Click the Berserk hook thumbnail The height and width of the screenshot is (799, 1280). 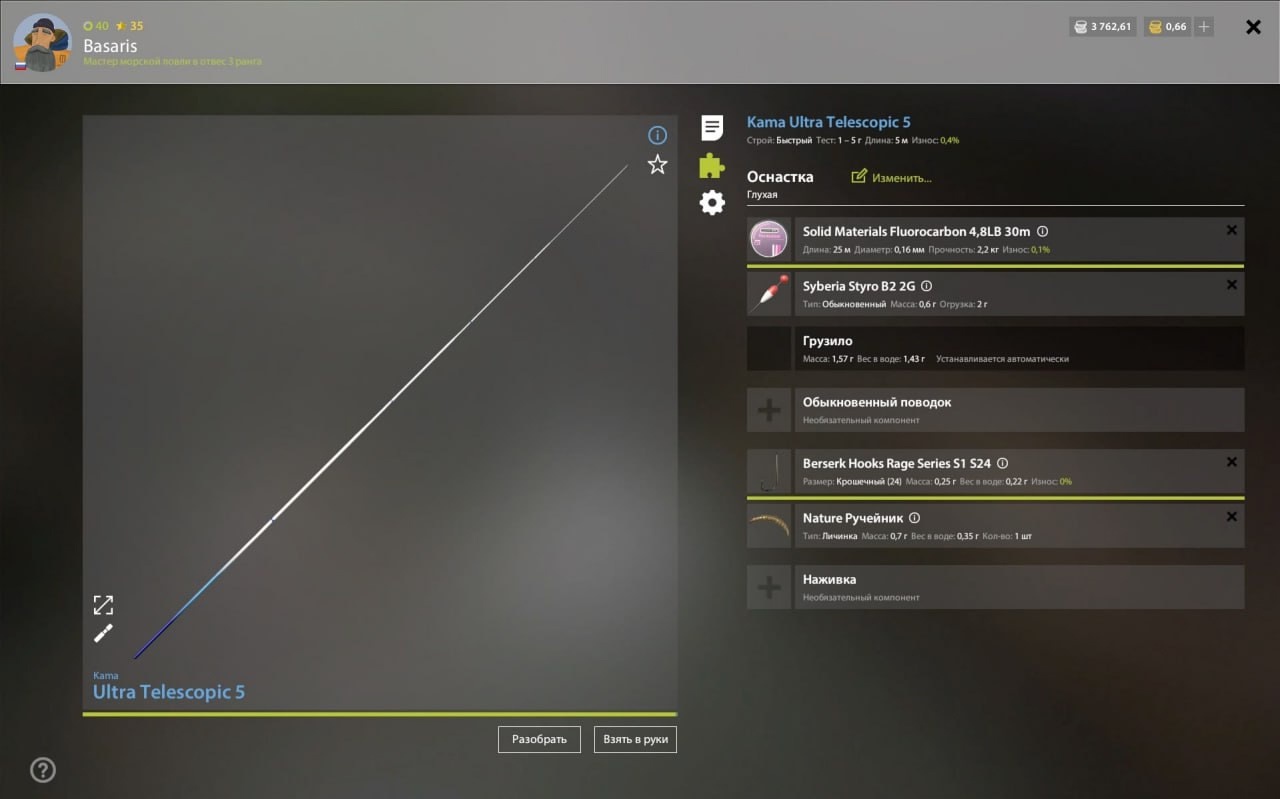click(x=769, y=471)
